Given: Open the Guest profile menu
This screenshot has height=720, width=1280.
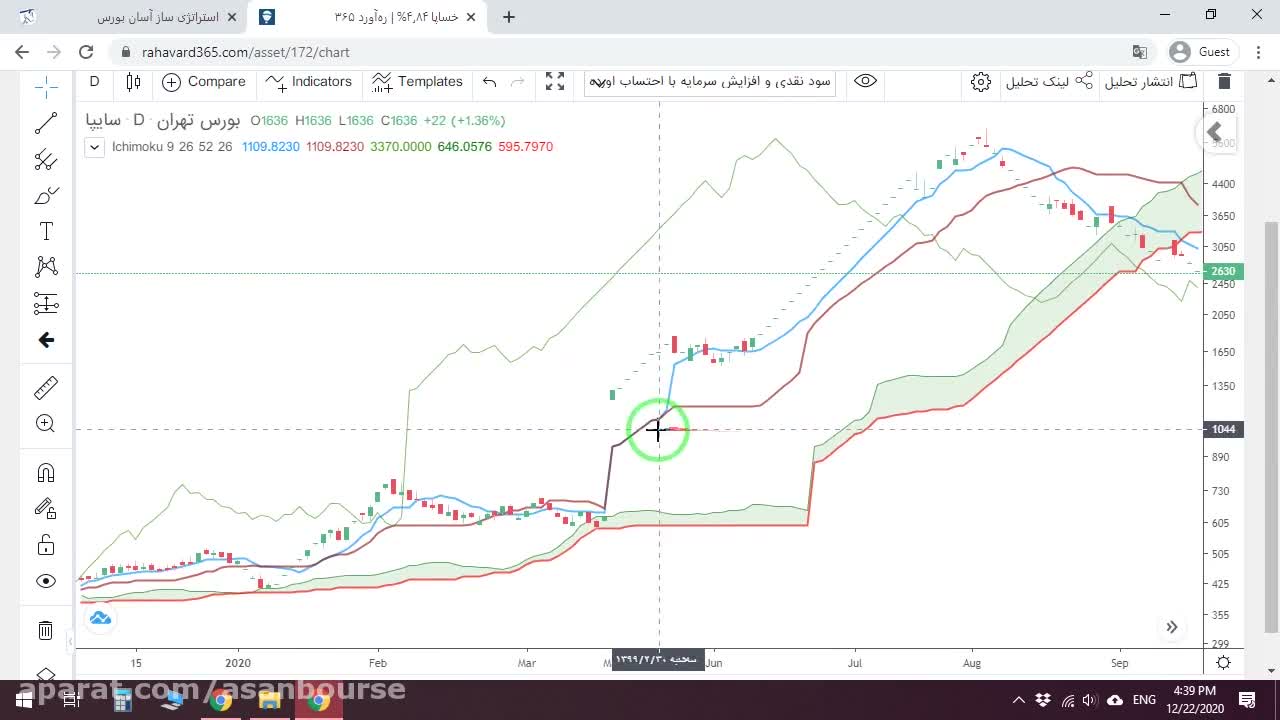Looking at the screenshot, I should pos(1201,52).
